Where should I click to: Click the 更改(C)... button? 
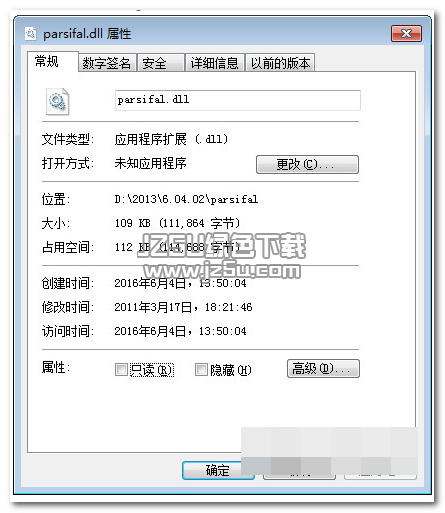point(307,164)
